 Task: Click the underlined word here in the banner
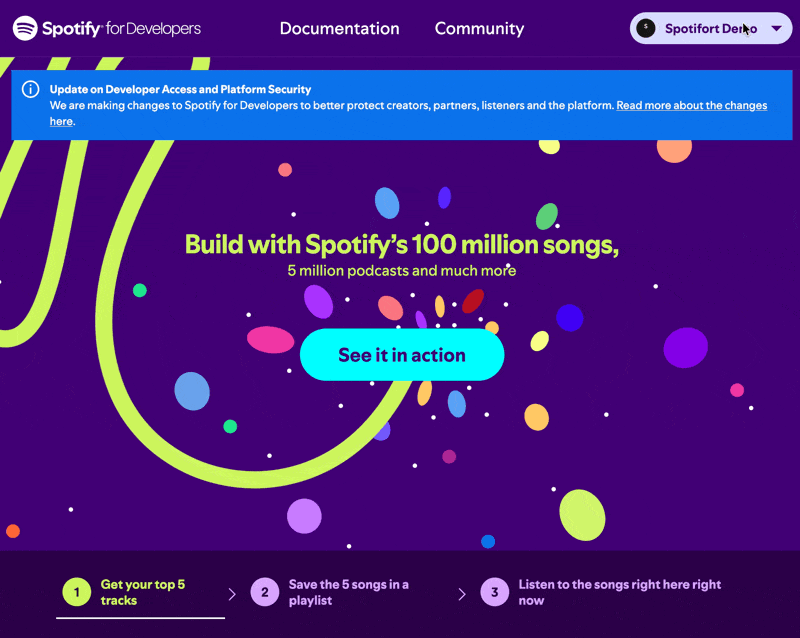tap(60, 121)
